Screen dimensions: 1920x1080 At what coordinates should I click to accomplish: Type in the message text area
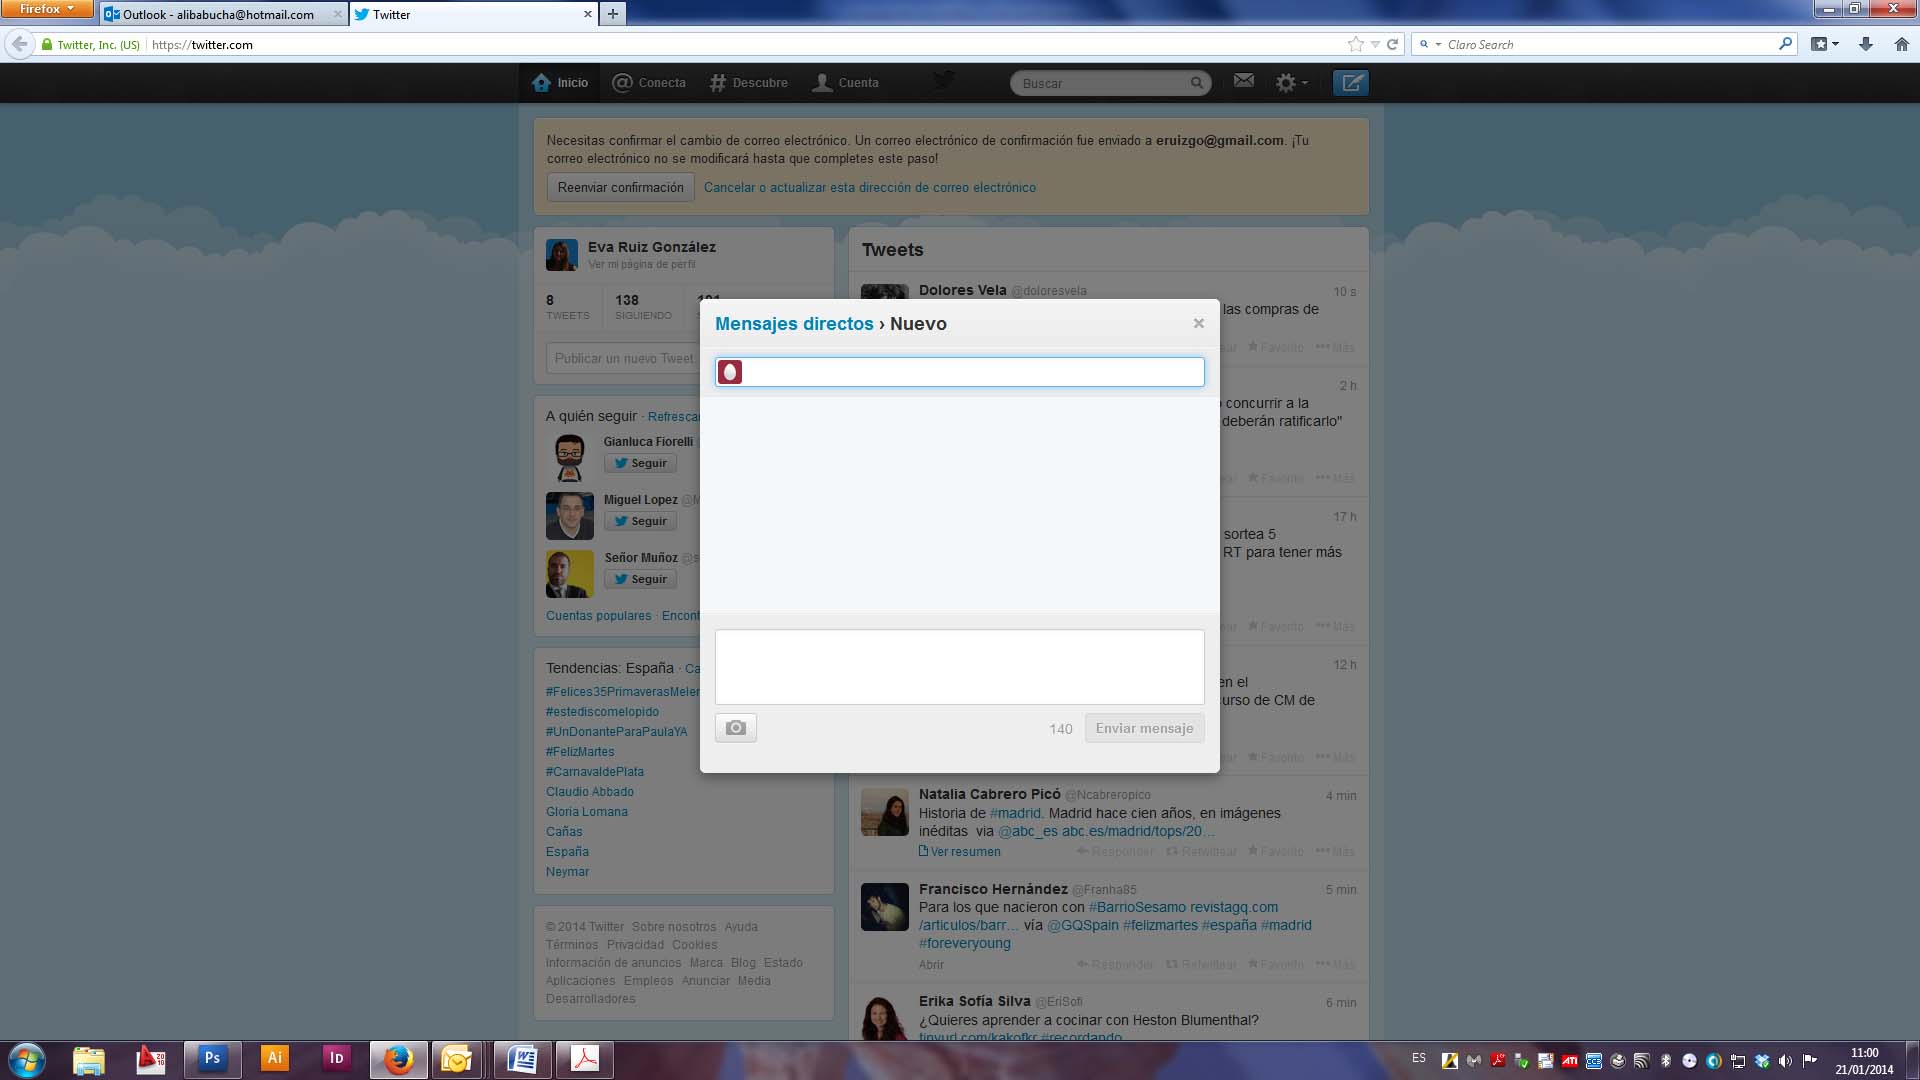(x=959, y=666)
